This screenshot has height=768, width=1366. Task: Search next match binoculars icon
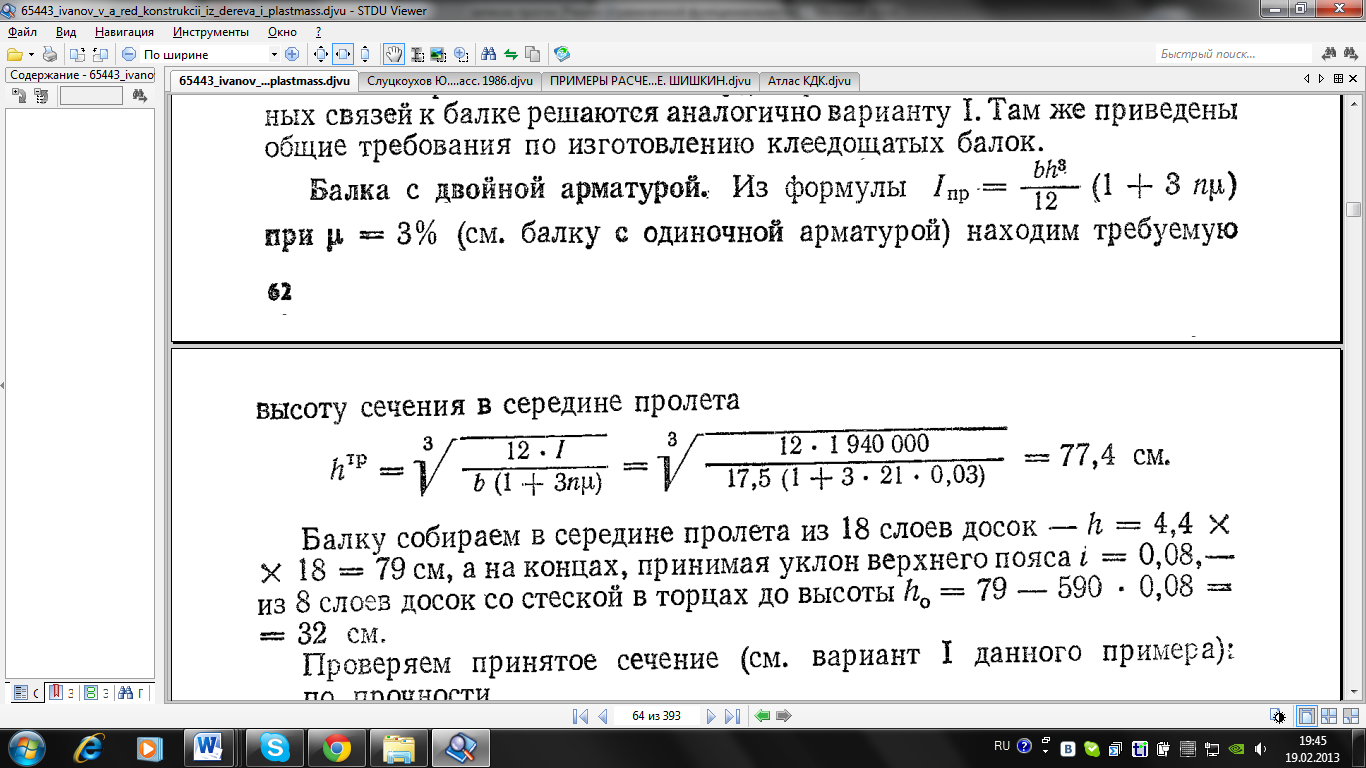click(1350, 54)
